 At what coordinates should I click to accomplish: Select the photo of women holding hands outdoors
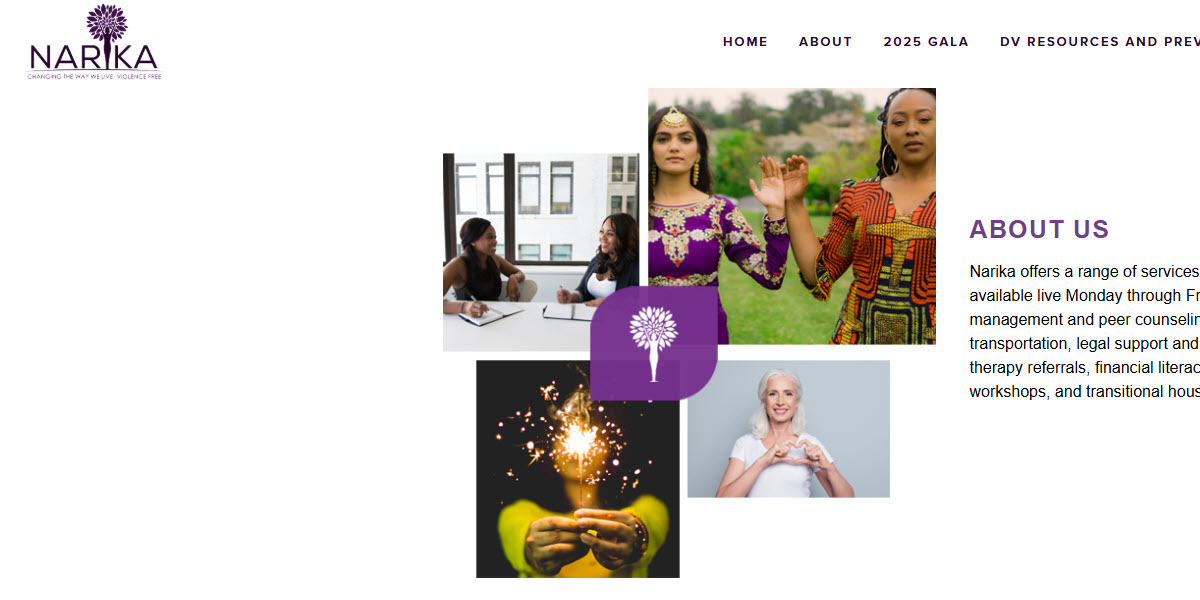click(x=792, y=216)
